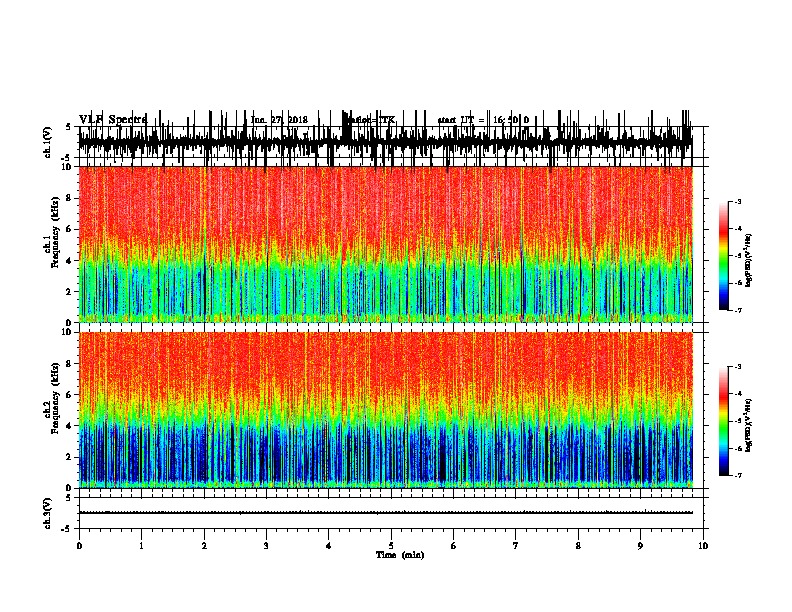Click the ch.1 color bar PSD unit label
This screenshot has width=792, height=612.
pos(748,260)
